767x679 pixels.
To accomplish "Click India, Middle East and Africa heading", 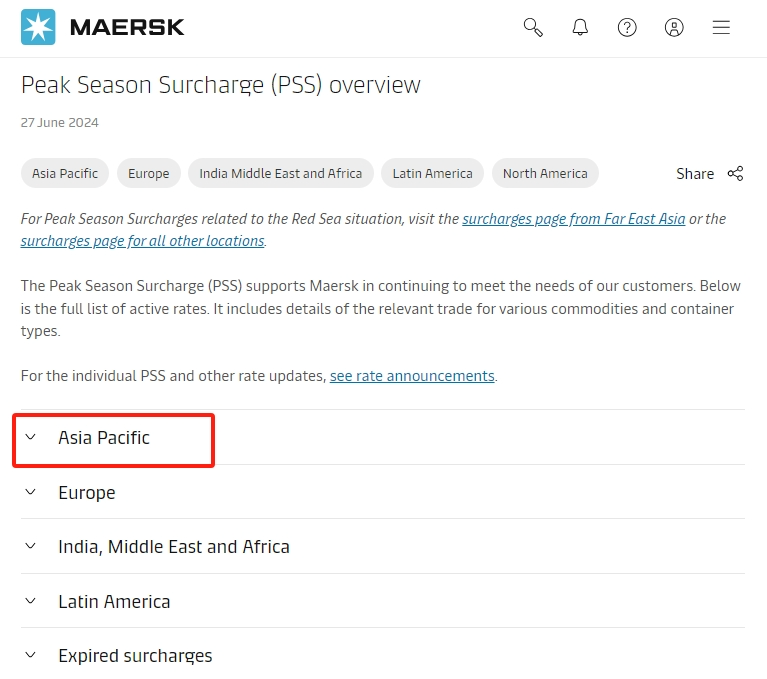I will tap(174, 546).
